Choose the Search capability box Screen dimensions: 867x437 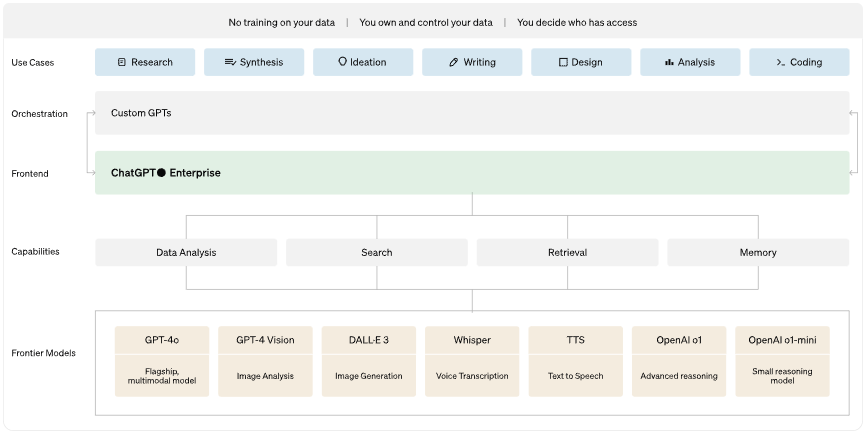(377, 252)
